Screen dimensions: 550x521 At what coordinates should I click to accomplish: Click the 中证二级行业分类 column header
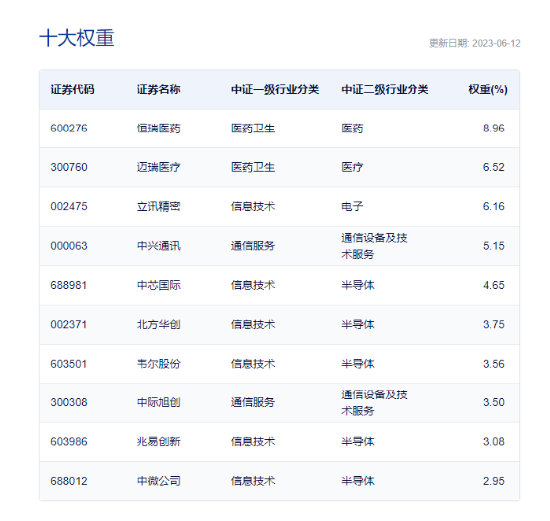tap(385, 89)
